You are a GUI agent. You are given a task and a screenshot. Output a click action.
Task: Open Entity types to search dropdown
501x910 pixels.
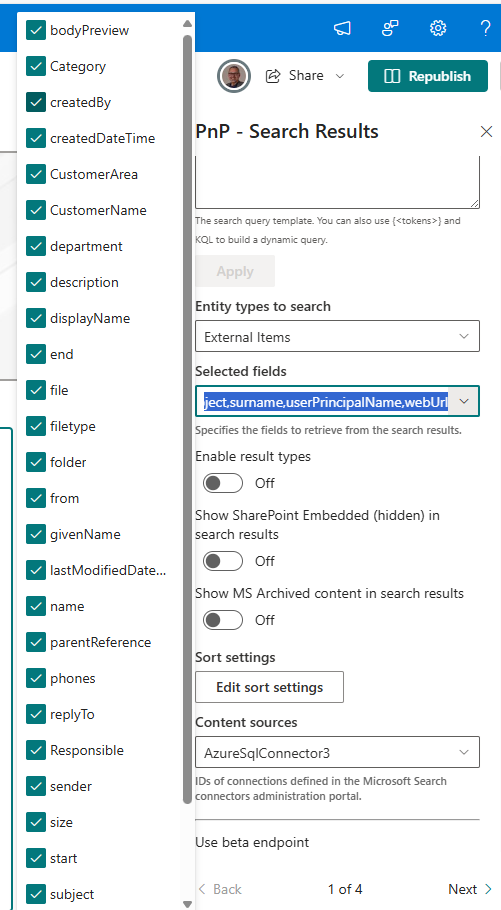coord(337,336)
